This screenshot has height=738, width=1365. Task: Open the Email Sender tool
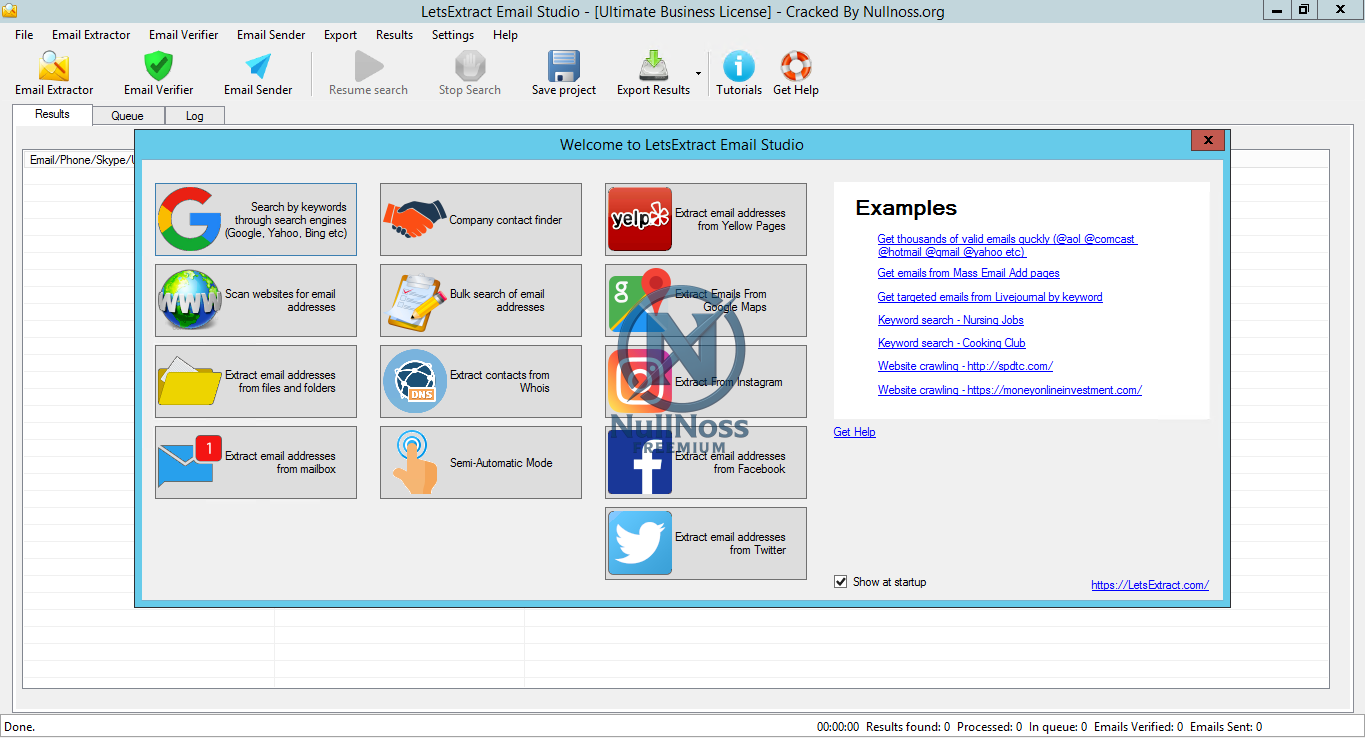click(258, 73)
